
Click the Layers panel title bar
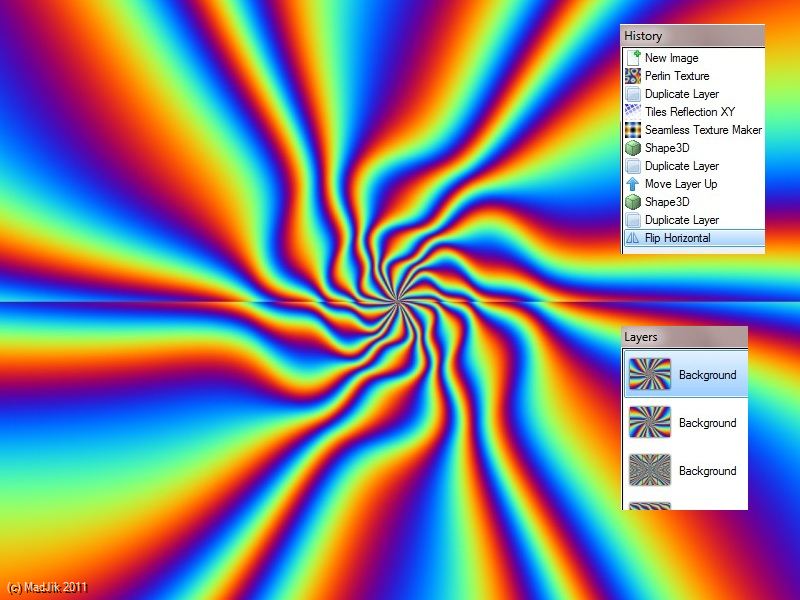[x=684, y=337]
